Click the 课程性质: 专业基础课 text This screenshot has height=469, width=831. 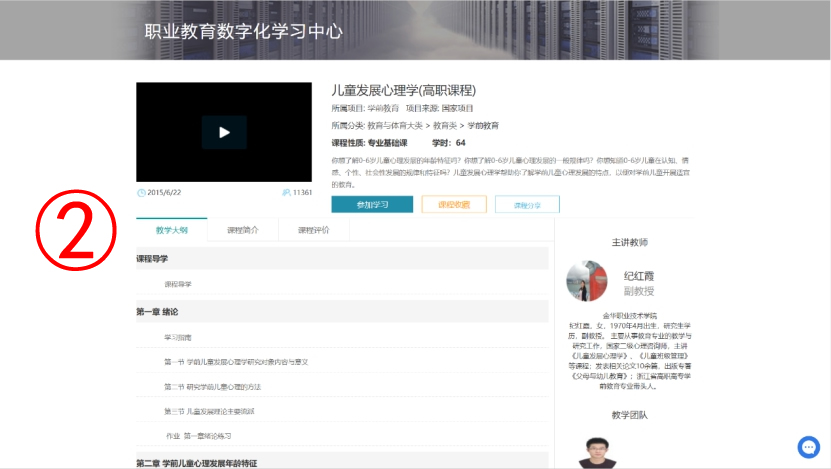click(369, 143)
